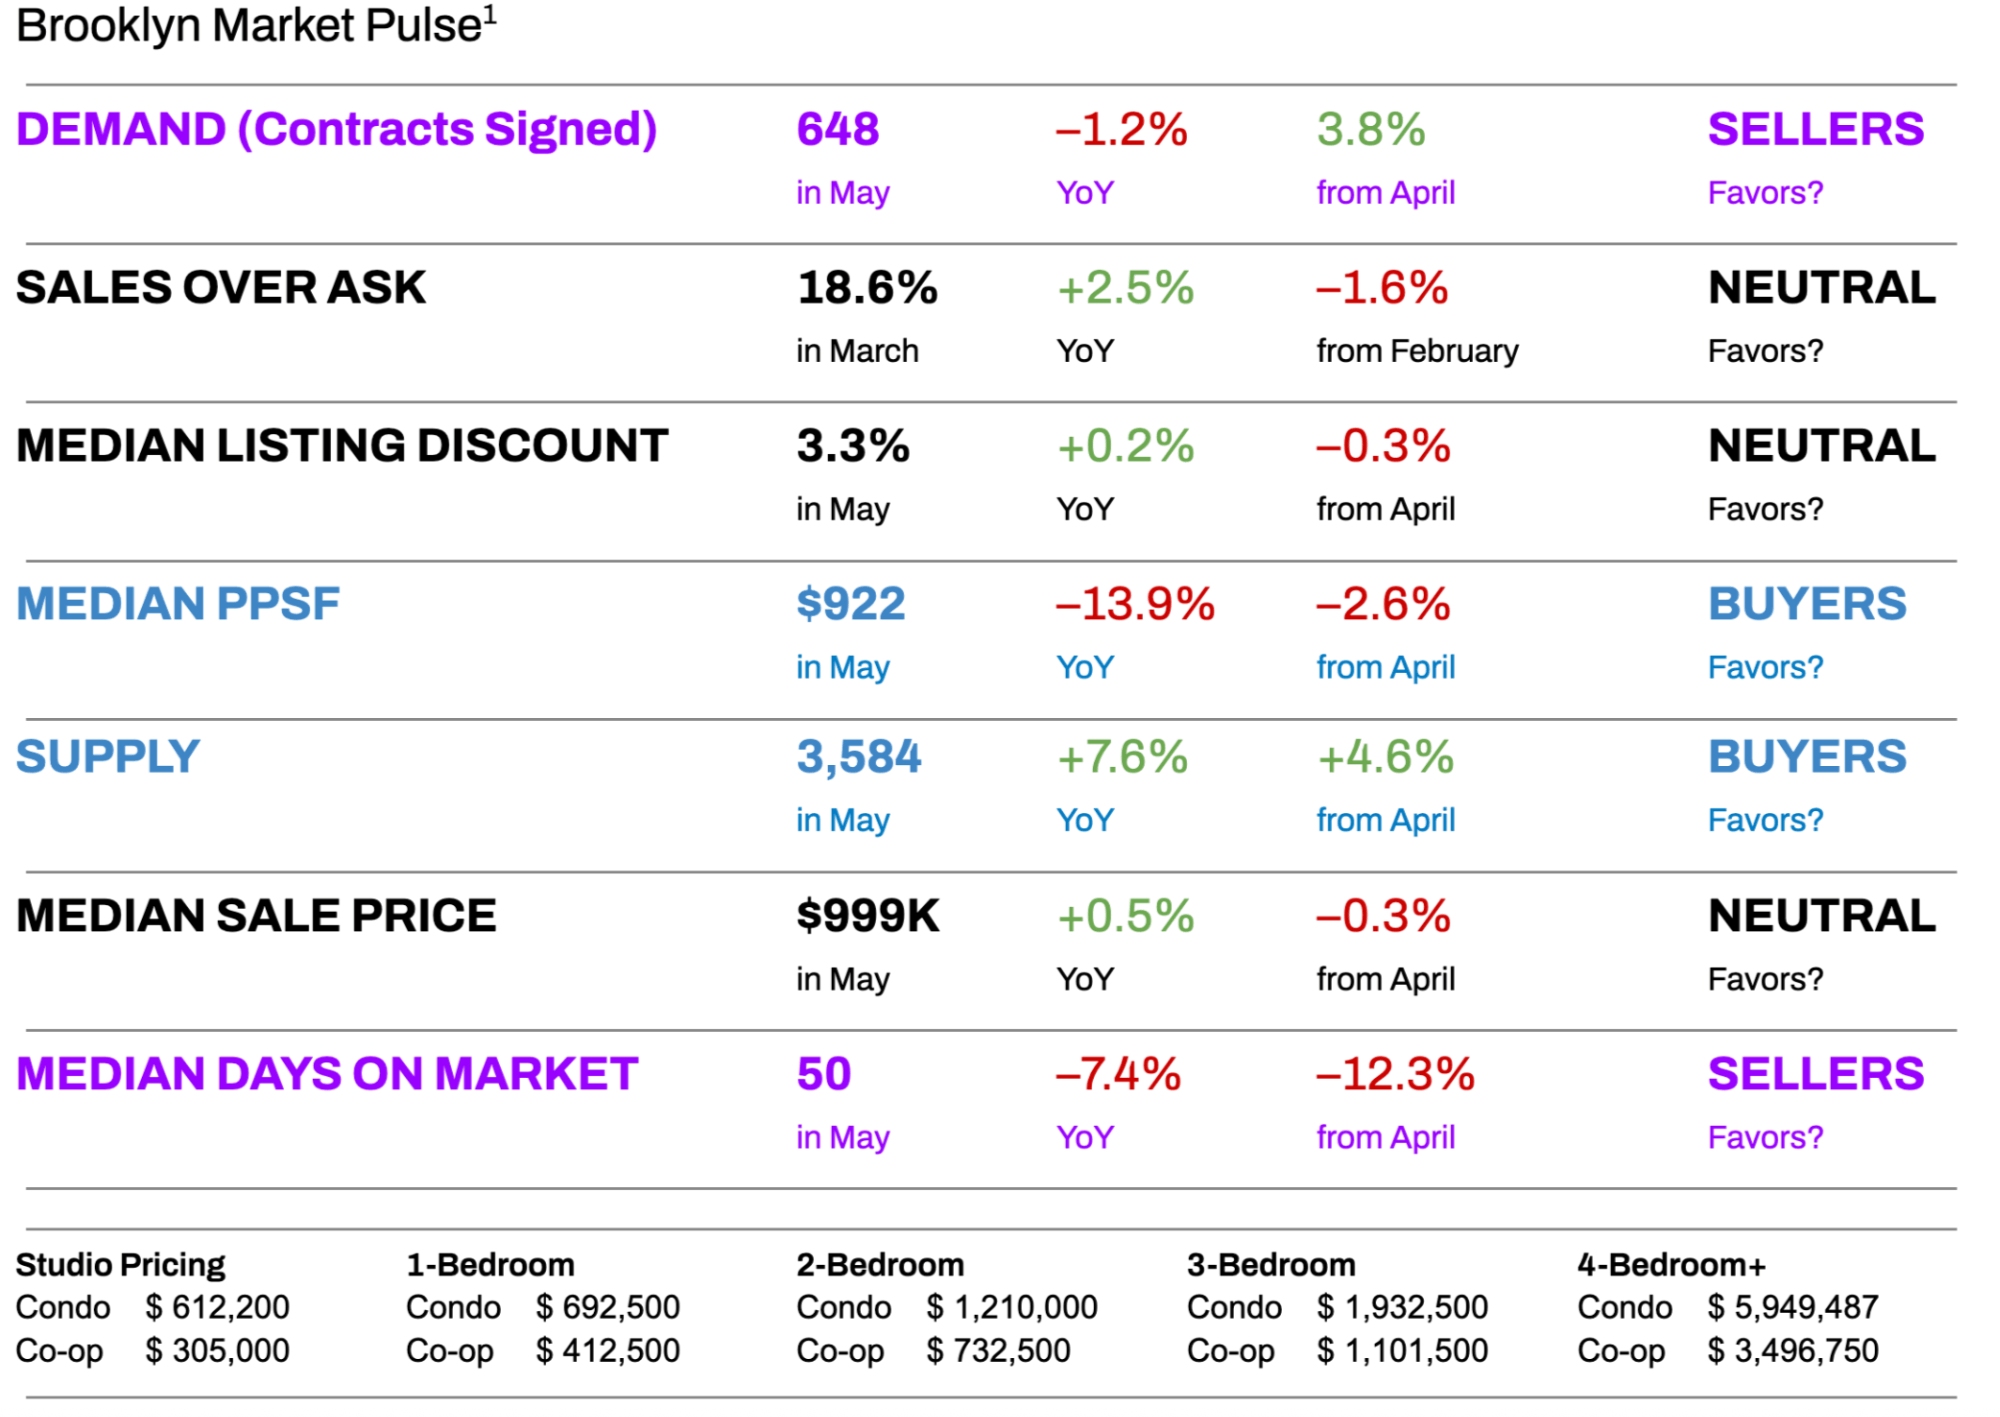Image resolution: width=2000 pixels, height=1417 pixels.
Task: Click the $999K median sale price
Action: point(868,916)
